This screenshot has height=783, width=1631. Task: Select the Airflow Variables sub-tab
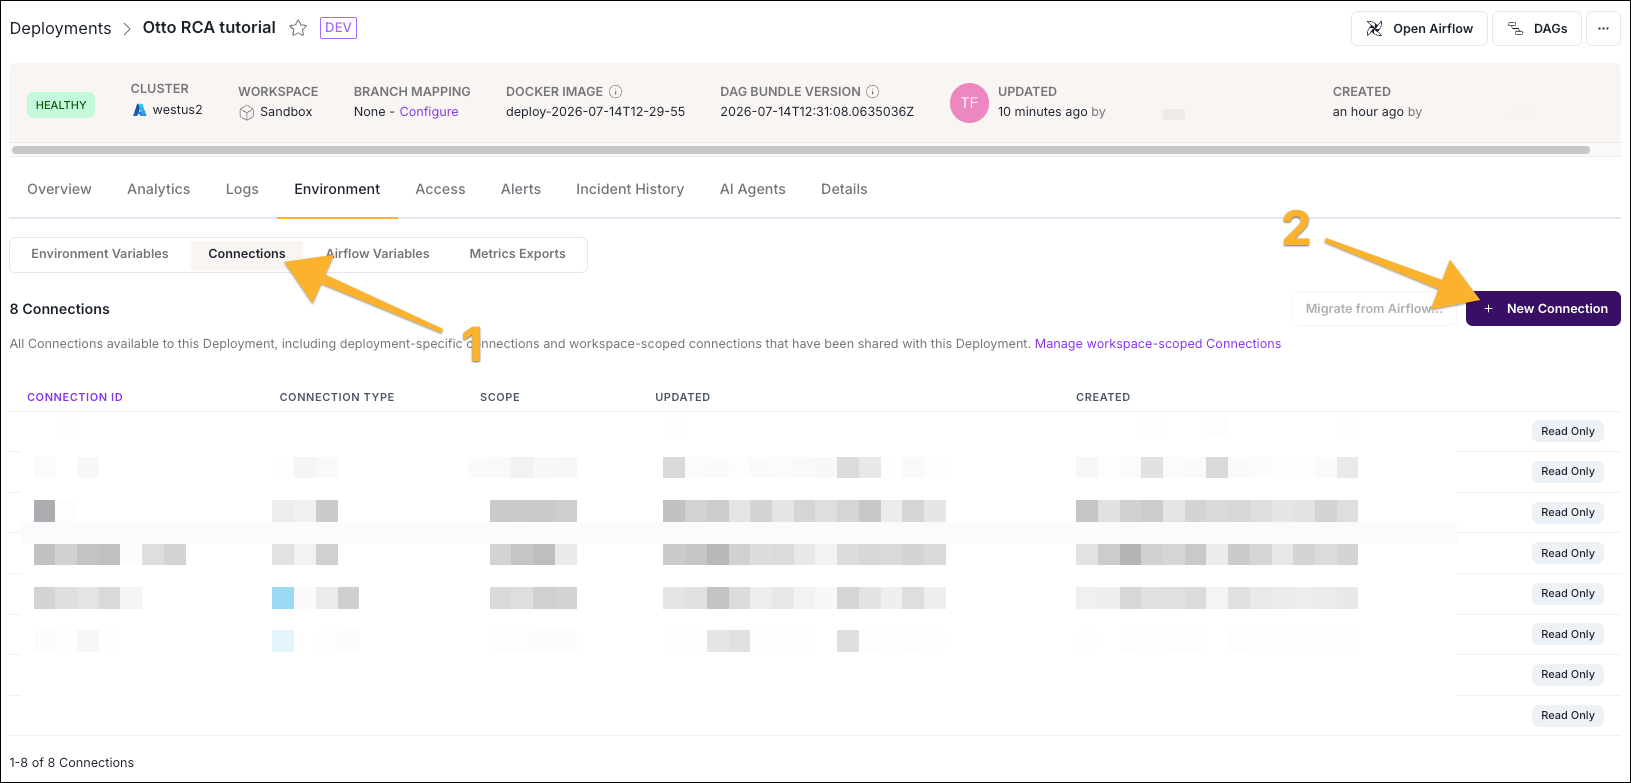pos(378,254)
